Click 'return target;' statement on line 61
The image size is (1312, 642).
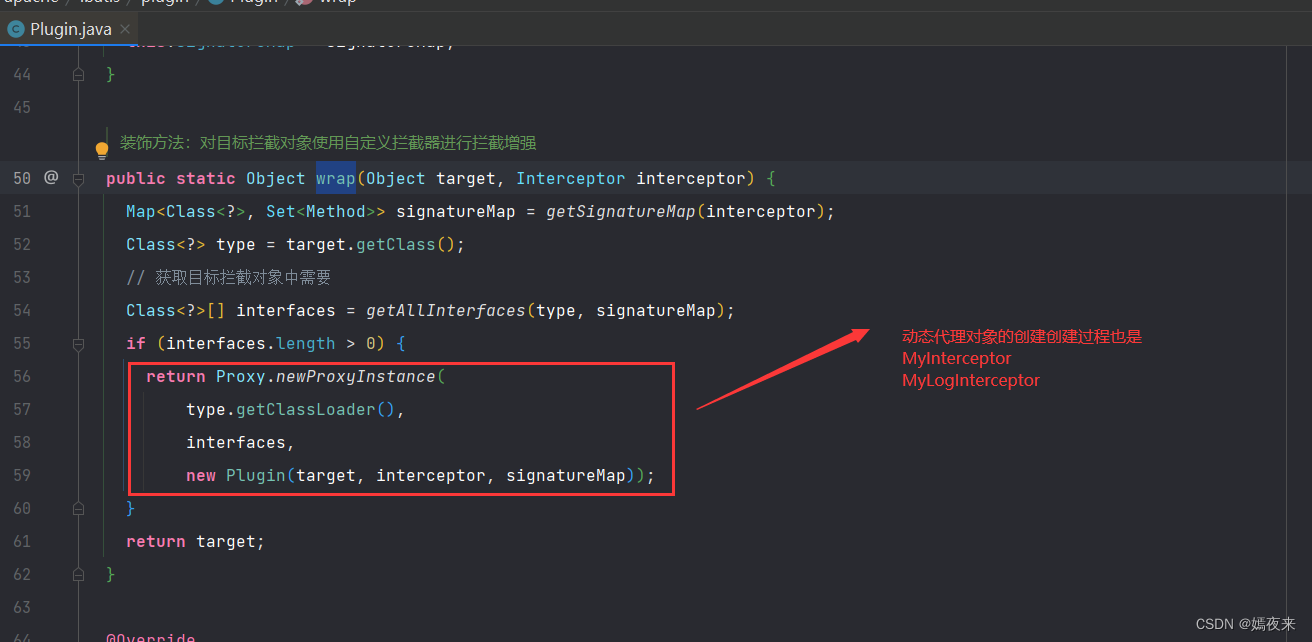(195, 541)
